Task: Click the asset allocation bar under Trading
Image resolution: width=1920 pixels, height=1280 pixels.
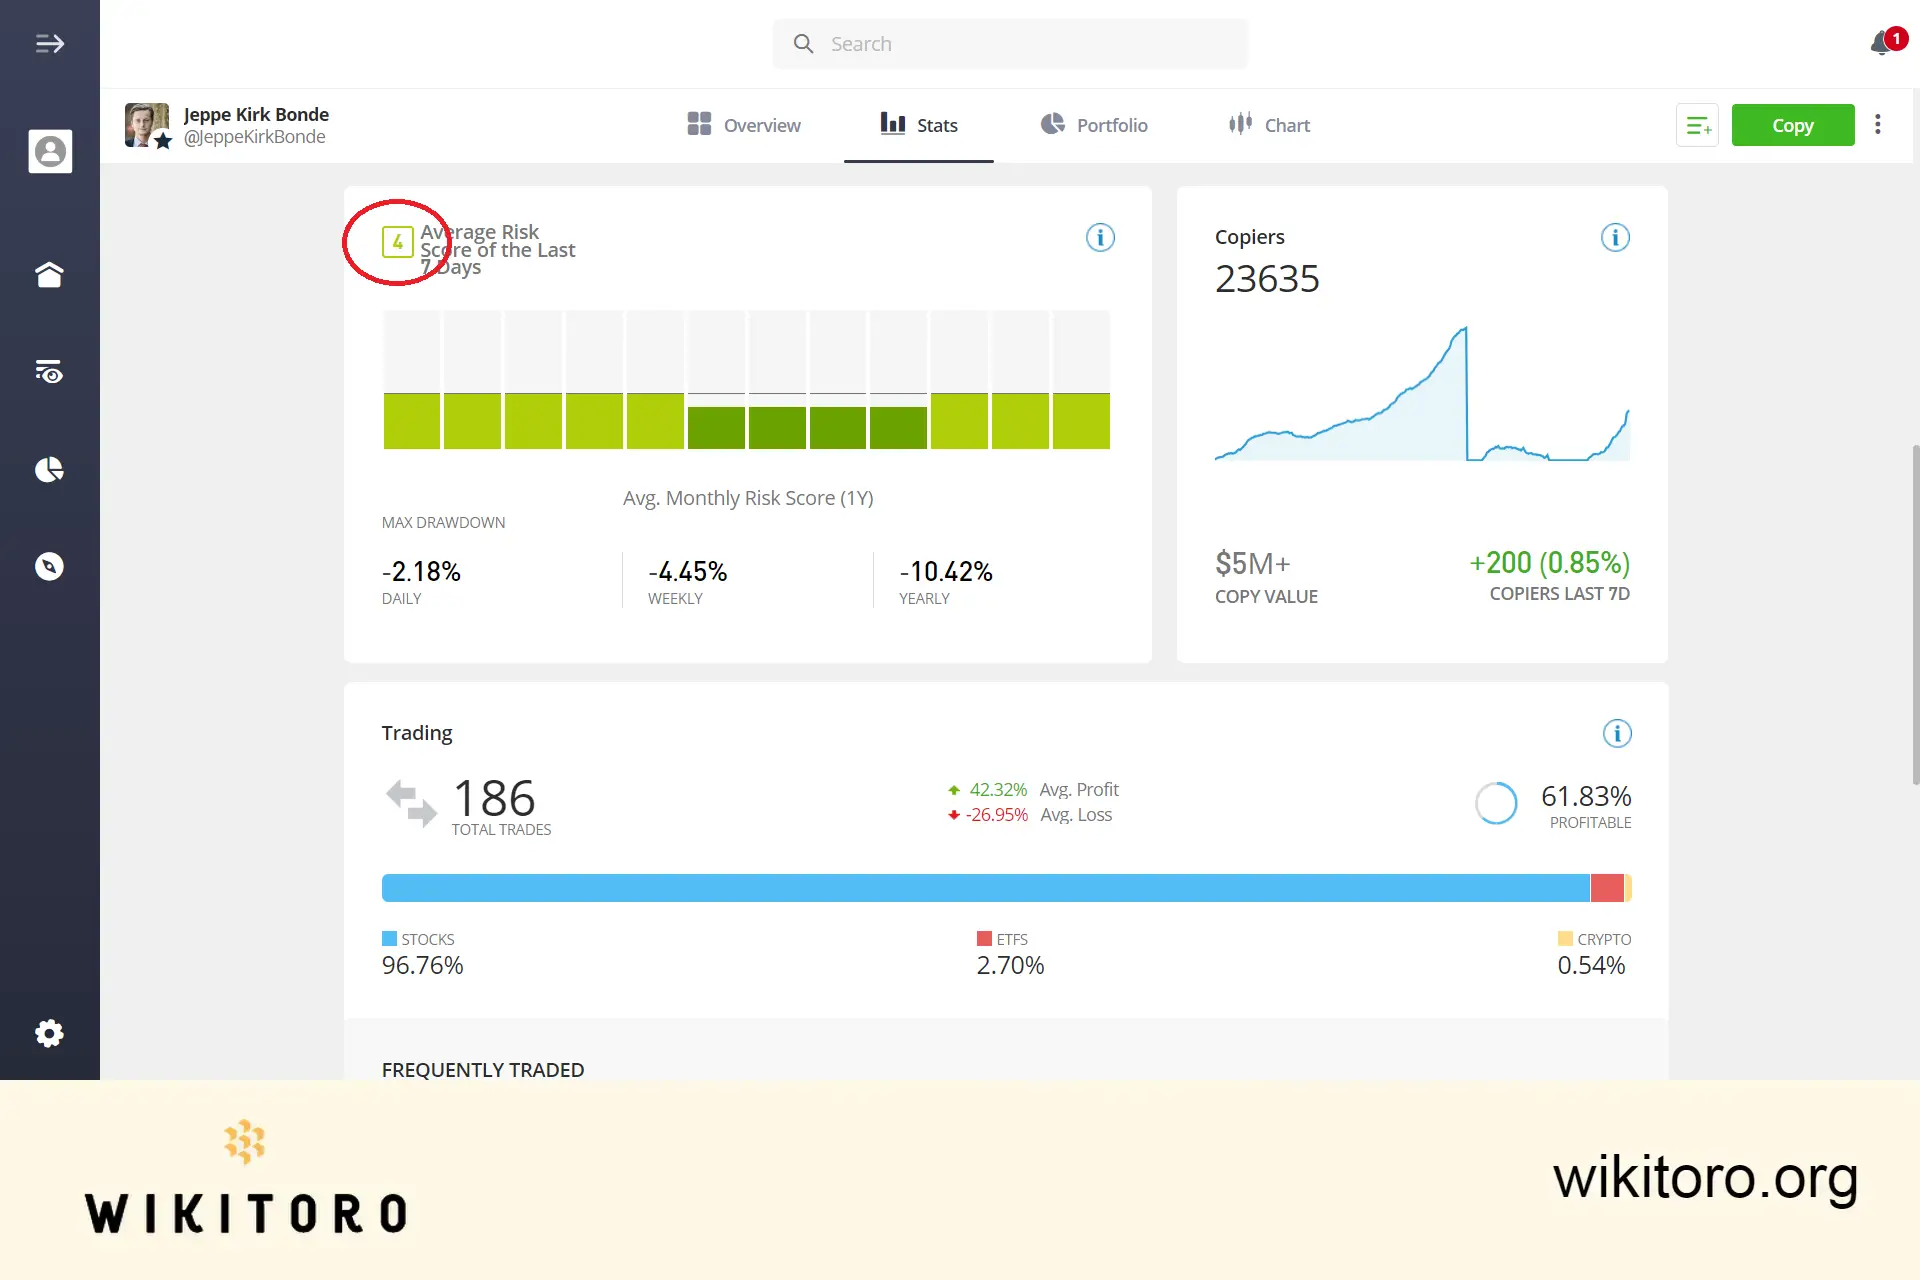Action: click(1000, 887)
